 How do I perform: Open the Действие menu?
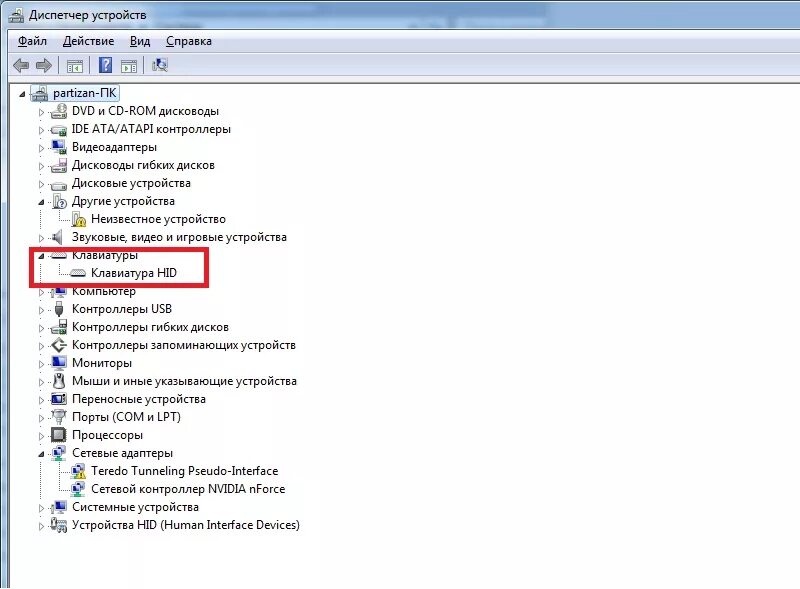pyautogui.click(x=88, y=41)
